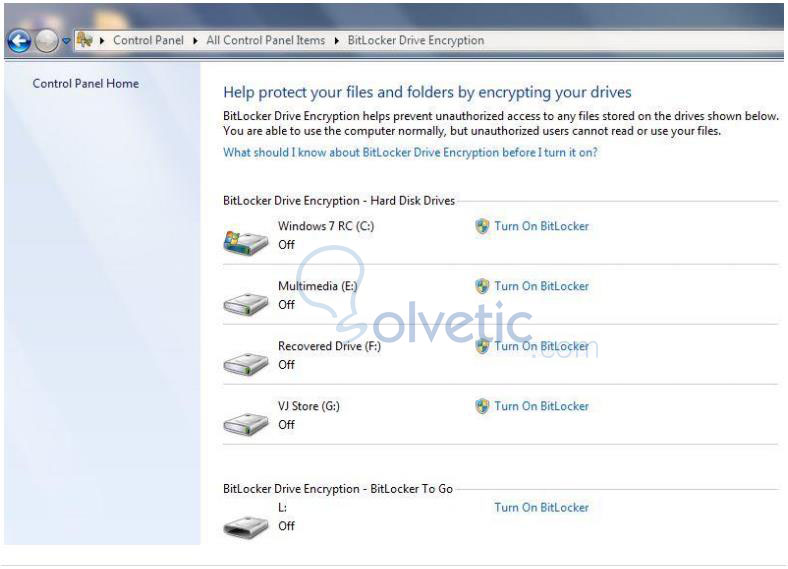Click Off status under L: drive
The image size is (788, 569).
286,526
